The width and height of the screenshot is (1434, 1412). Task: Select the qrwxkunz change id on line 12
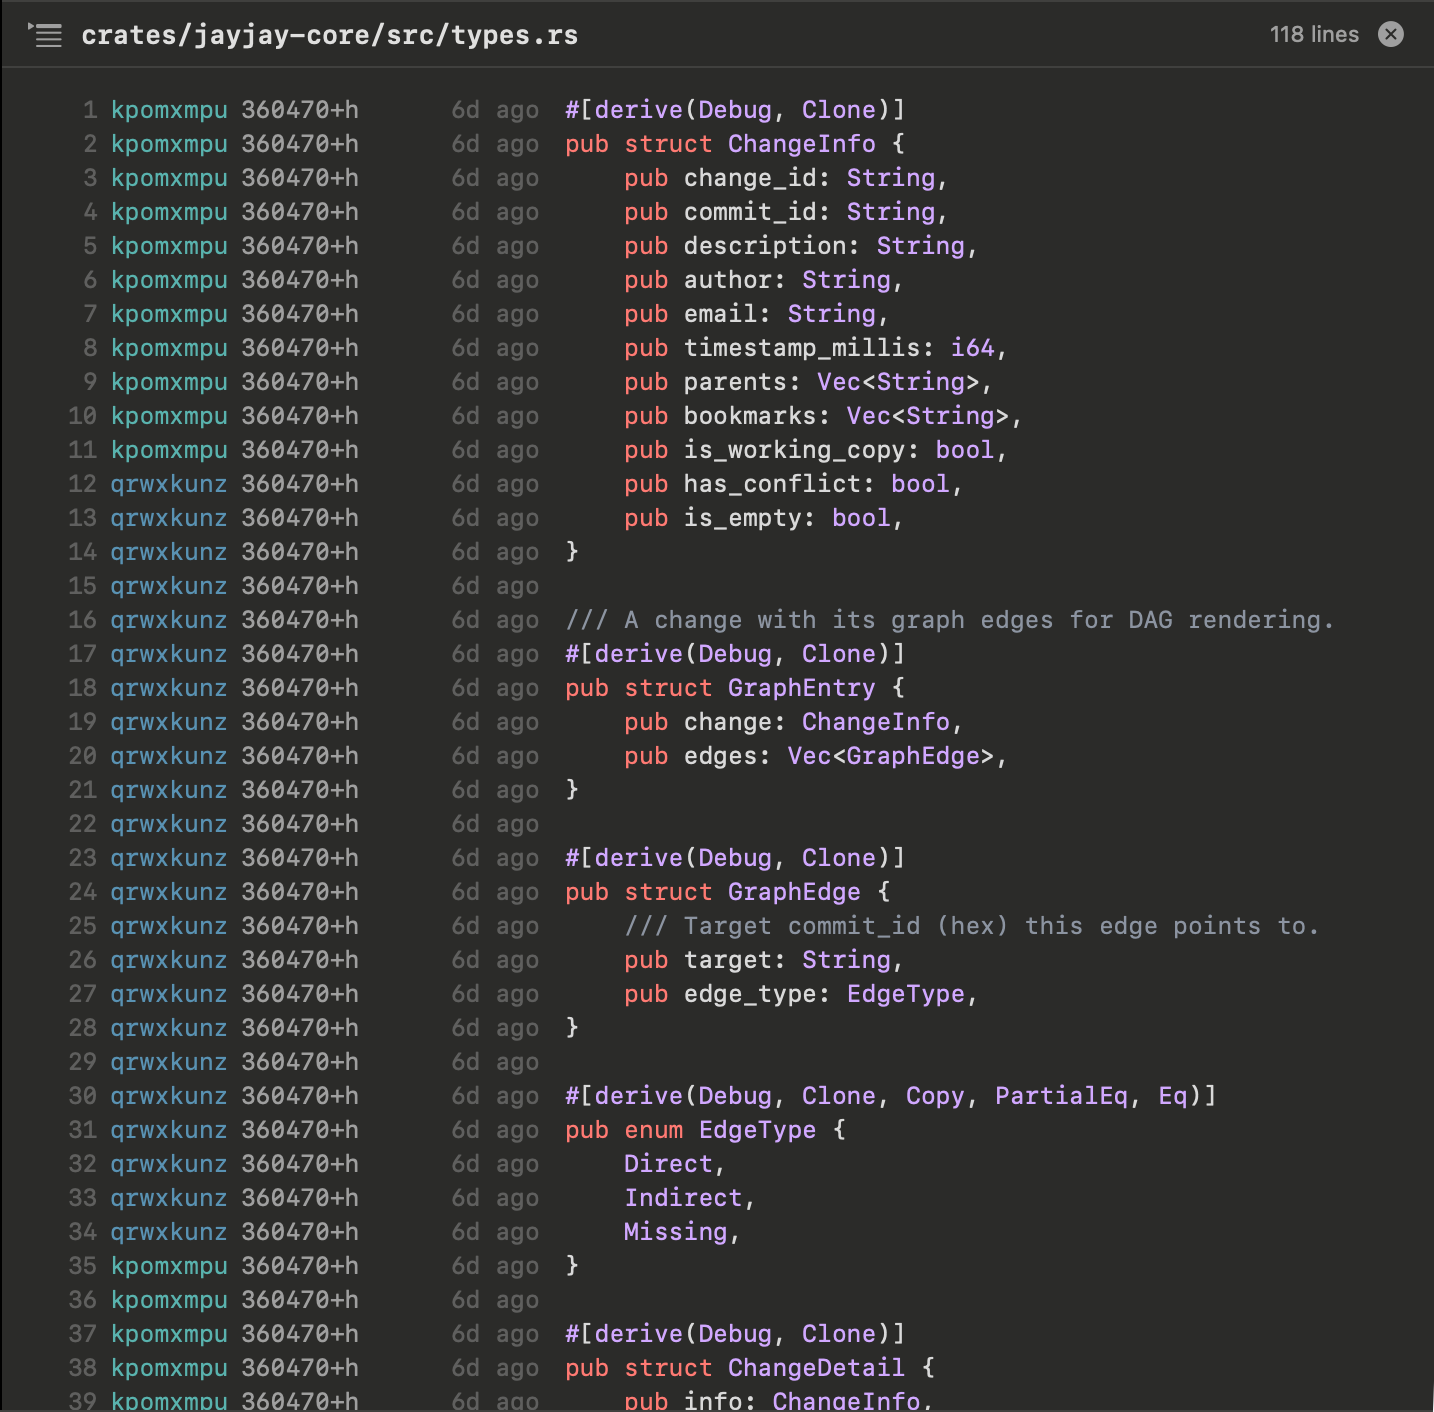coord(169,484)
